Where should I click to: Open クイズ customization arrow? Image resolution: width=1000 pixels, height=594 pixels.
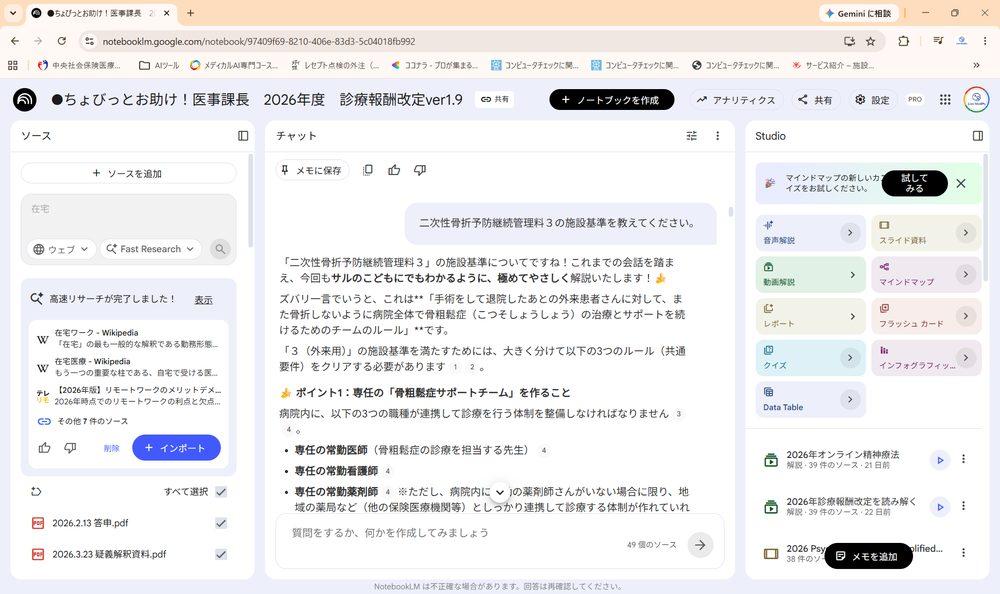click(x=849, y=358)
